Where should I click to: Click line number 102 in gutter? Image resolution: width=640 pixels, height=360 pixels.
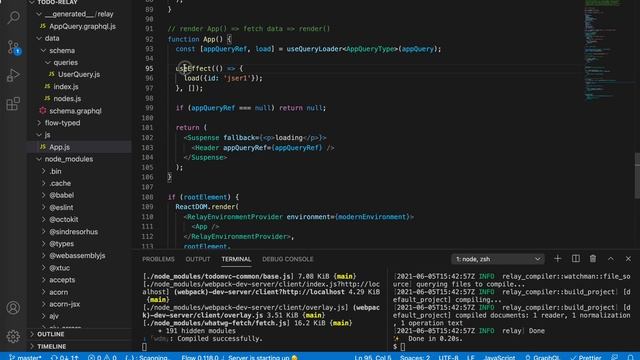(147, 138)
